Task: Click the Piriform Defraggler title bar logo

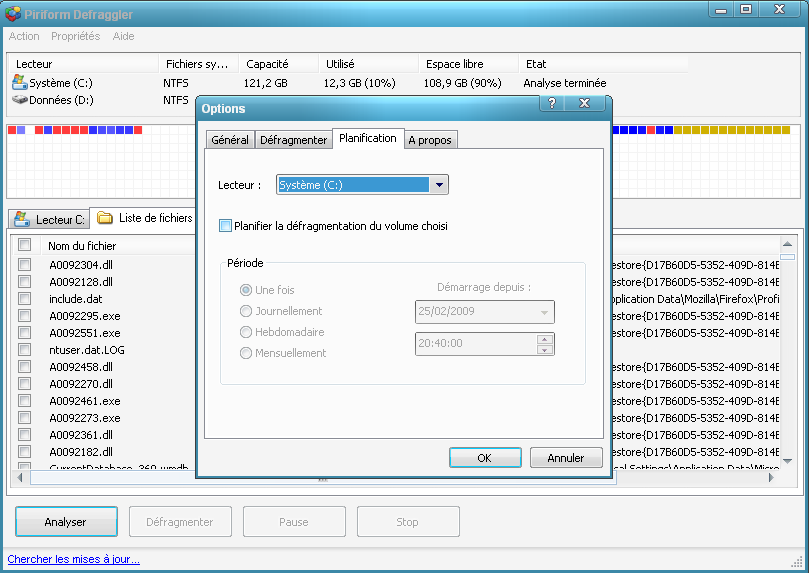Action: coord(12,14)
